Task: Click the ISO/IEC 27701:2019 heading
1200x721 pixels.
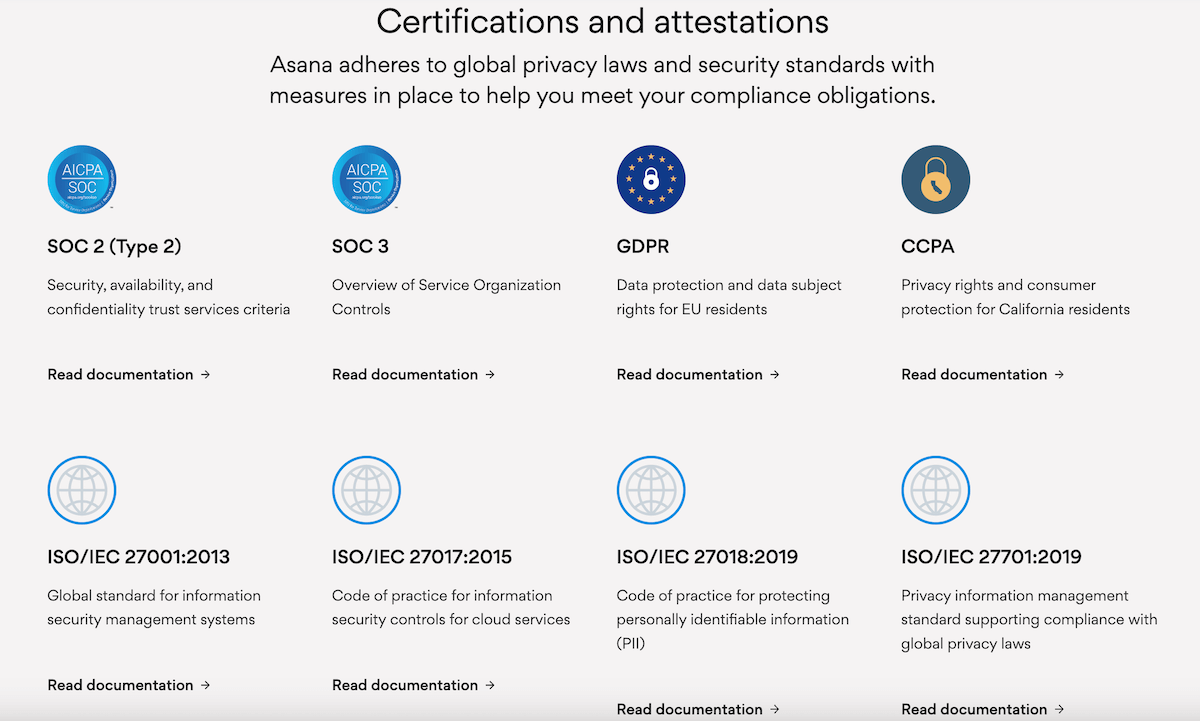Action: [991, 557]
